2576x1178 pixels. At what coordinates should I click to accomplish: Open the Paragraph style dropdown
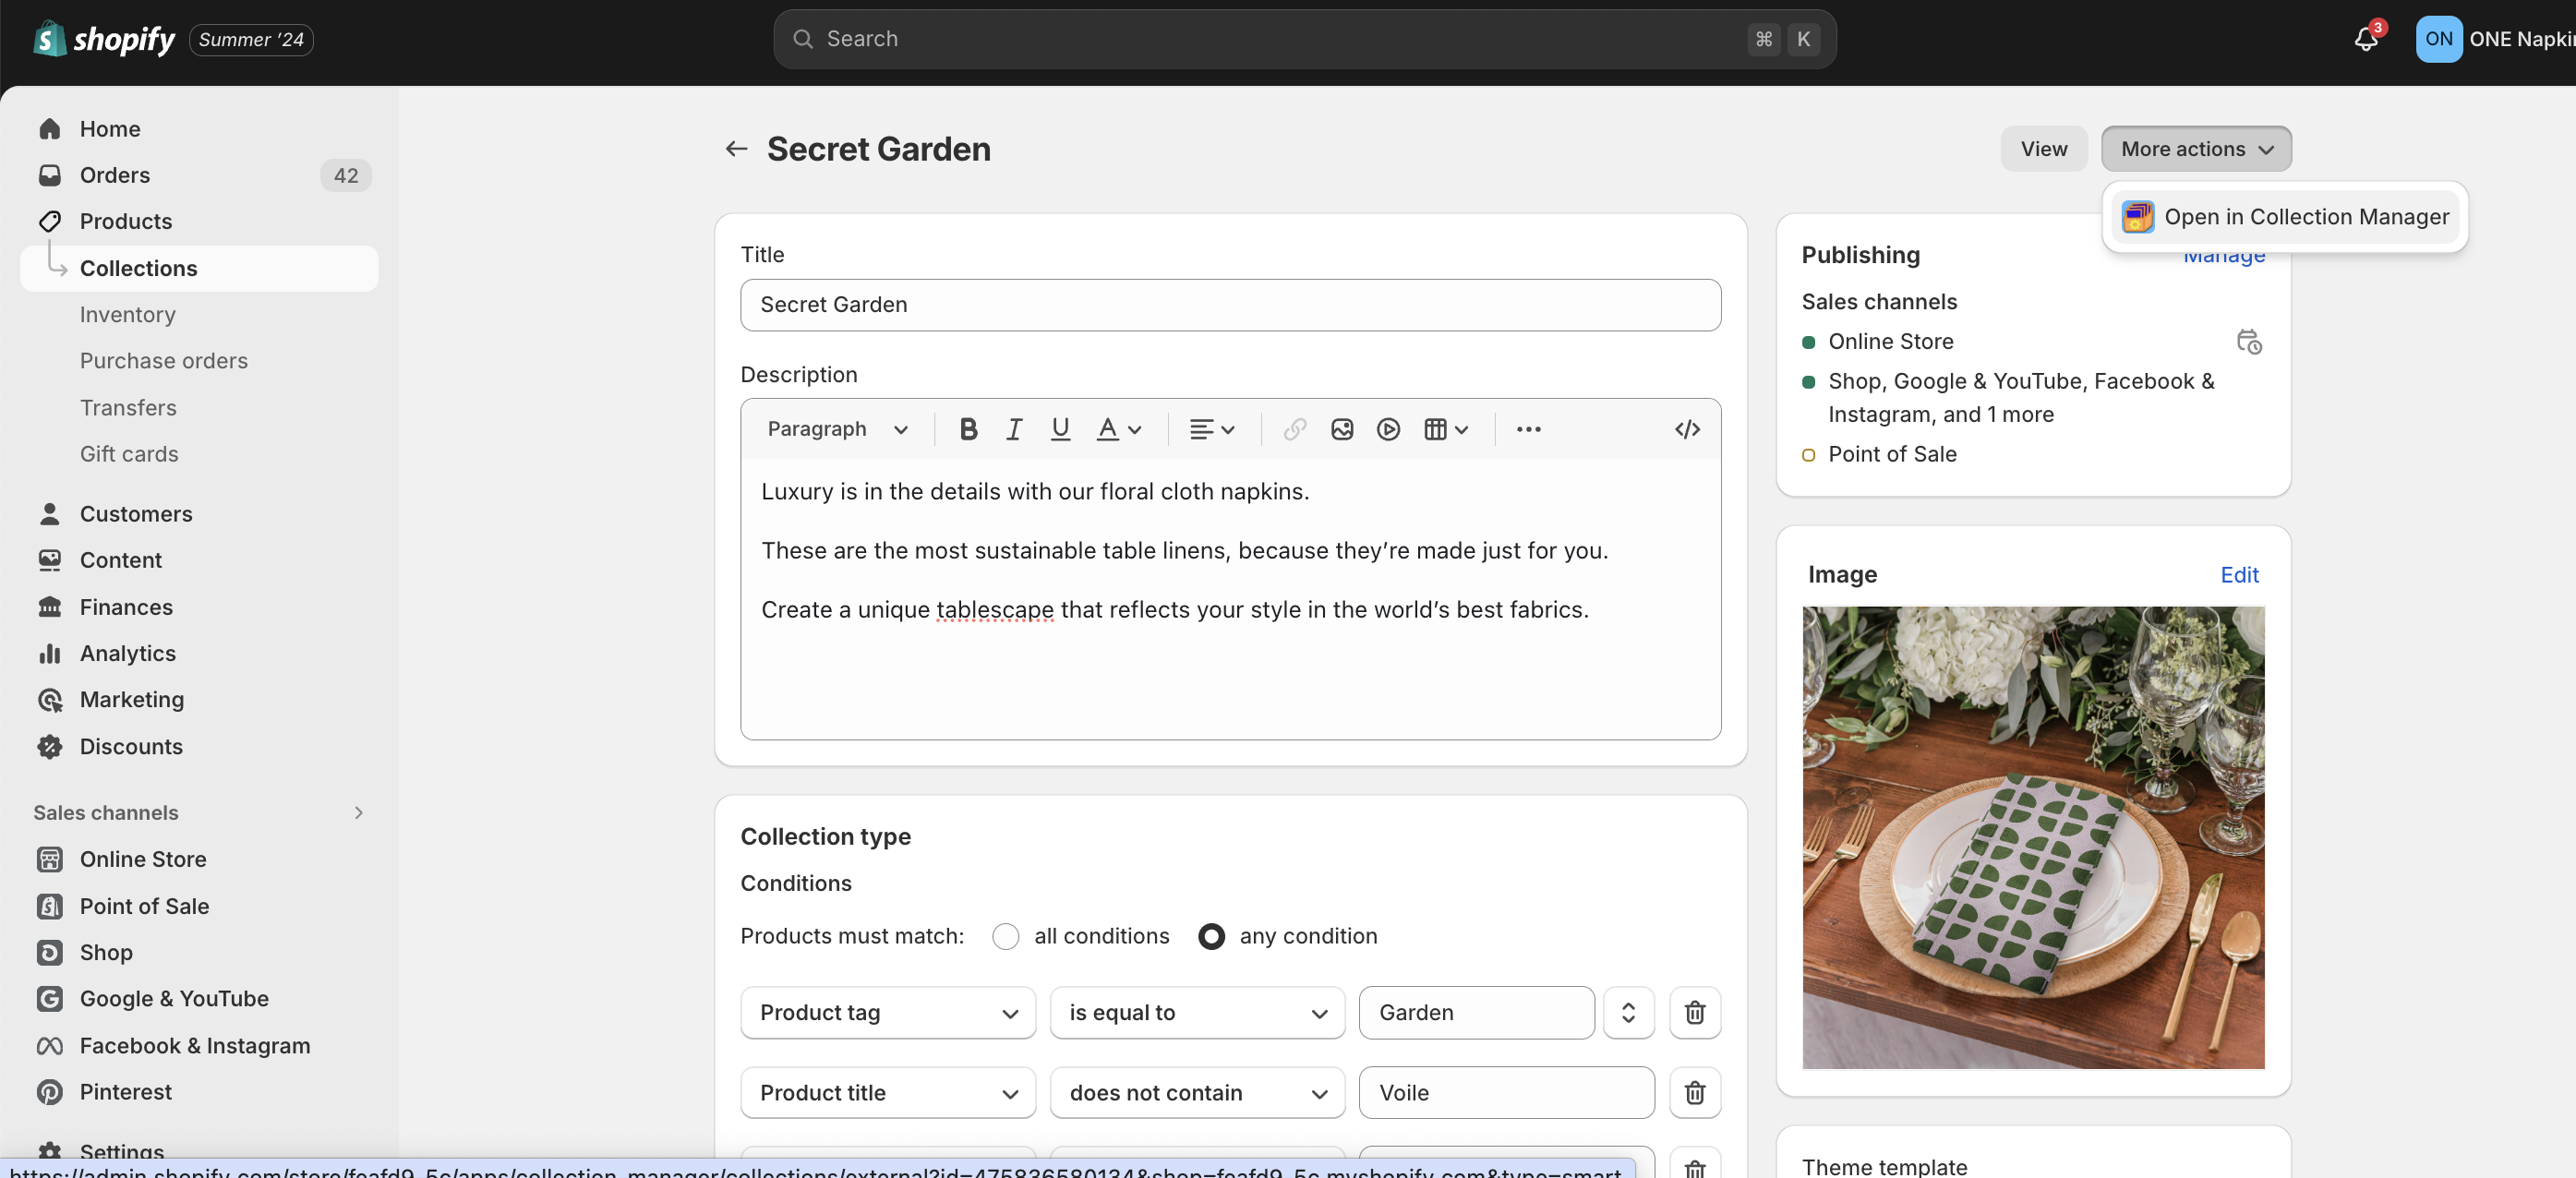coord(837,429)
